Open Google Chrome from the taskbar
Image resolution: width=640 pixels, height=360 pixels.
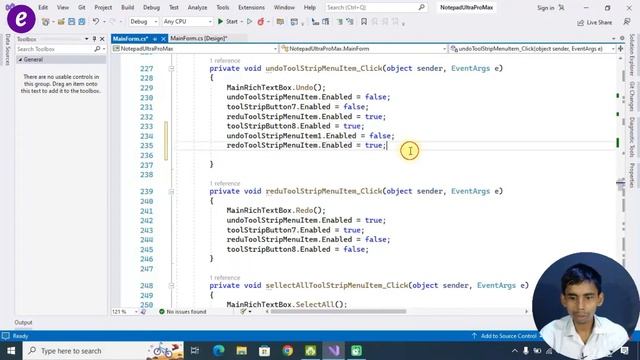click(x=287, y=351)
